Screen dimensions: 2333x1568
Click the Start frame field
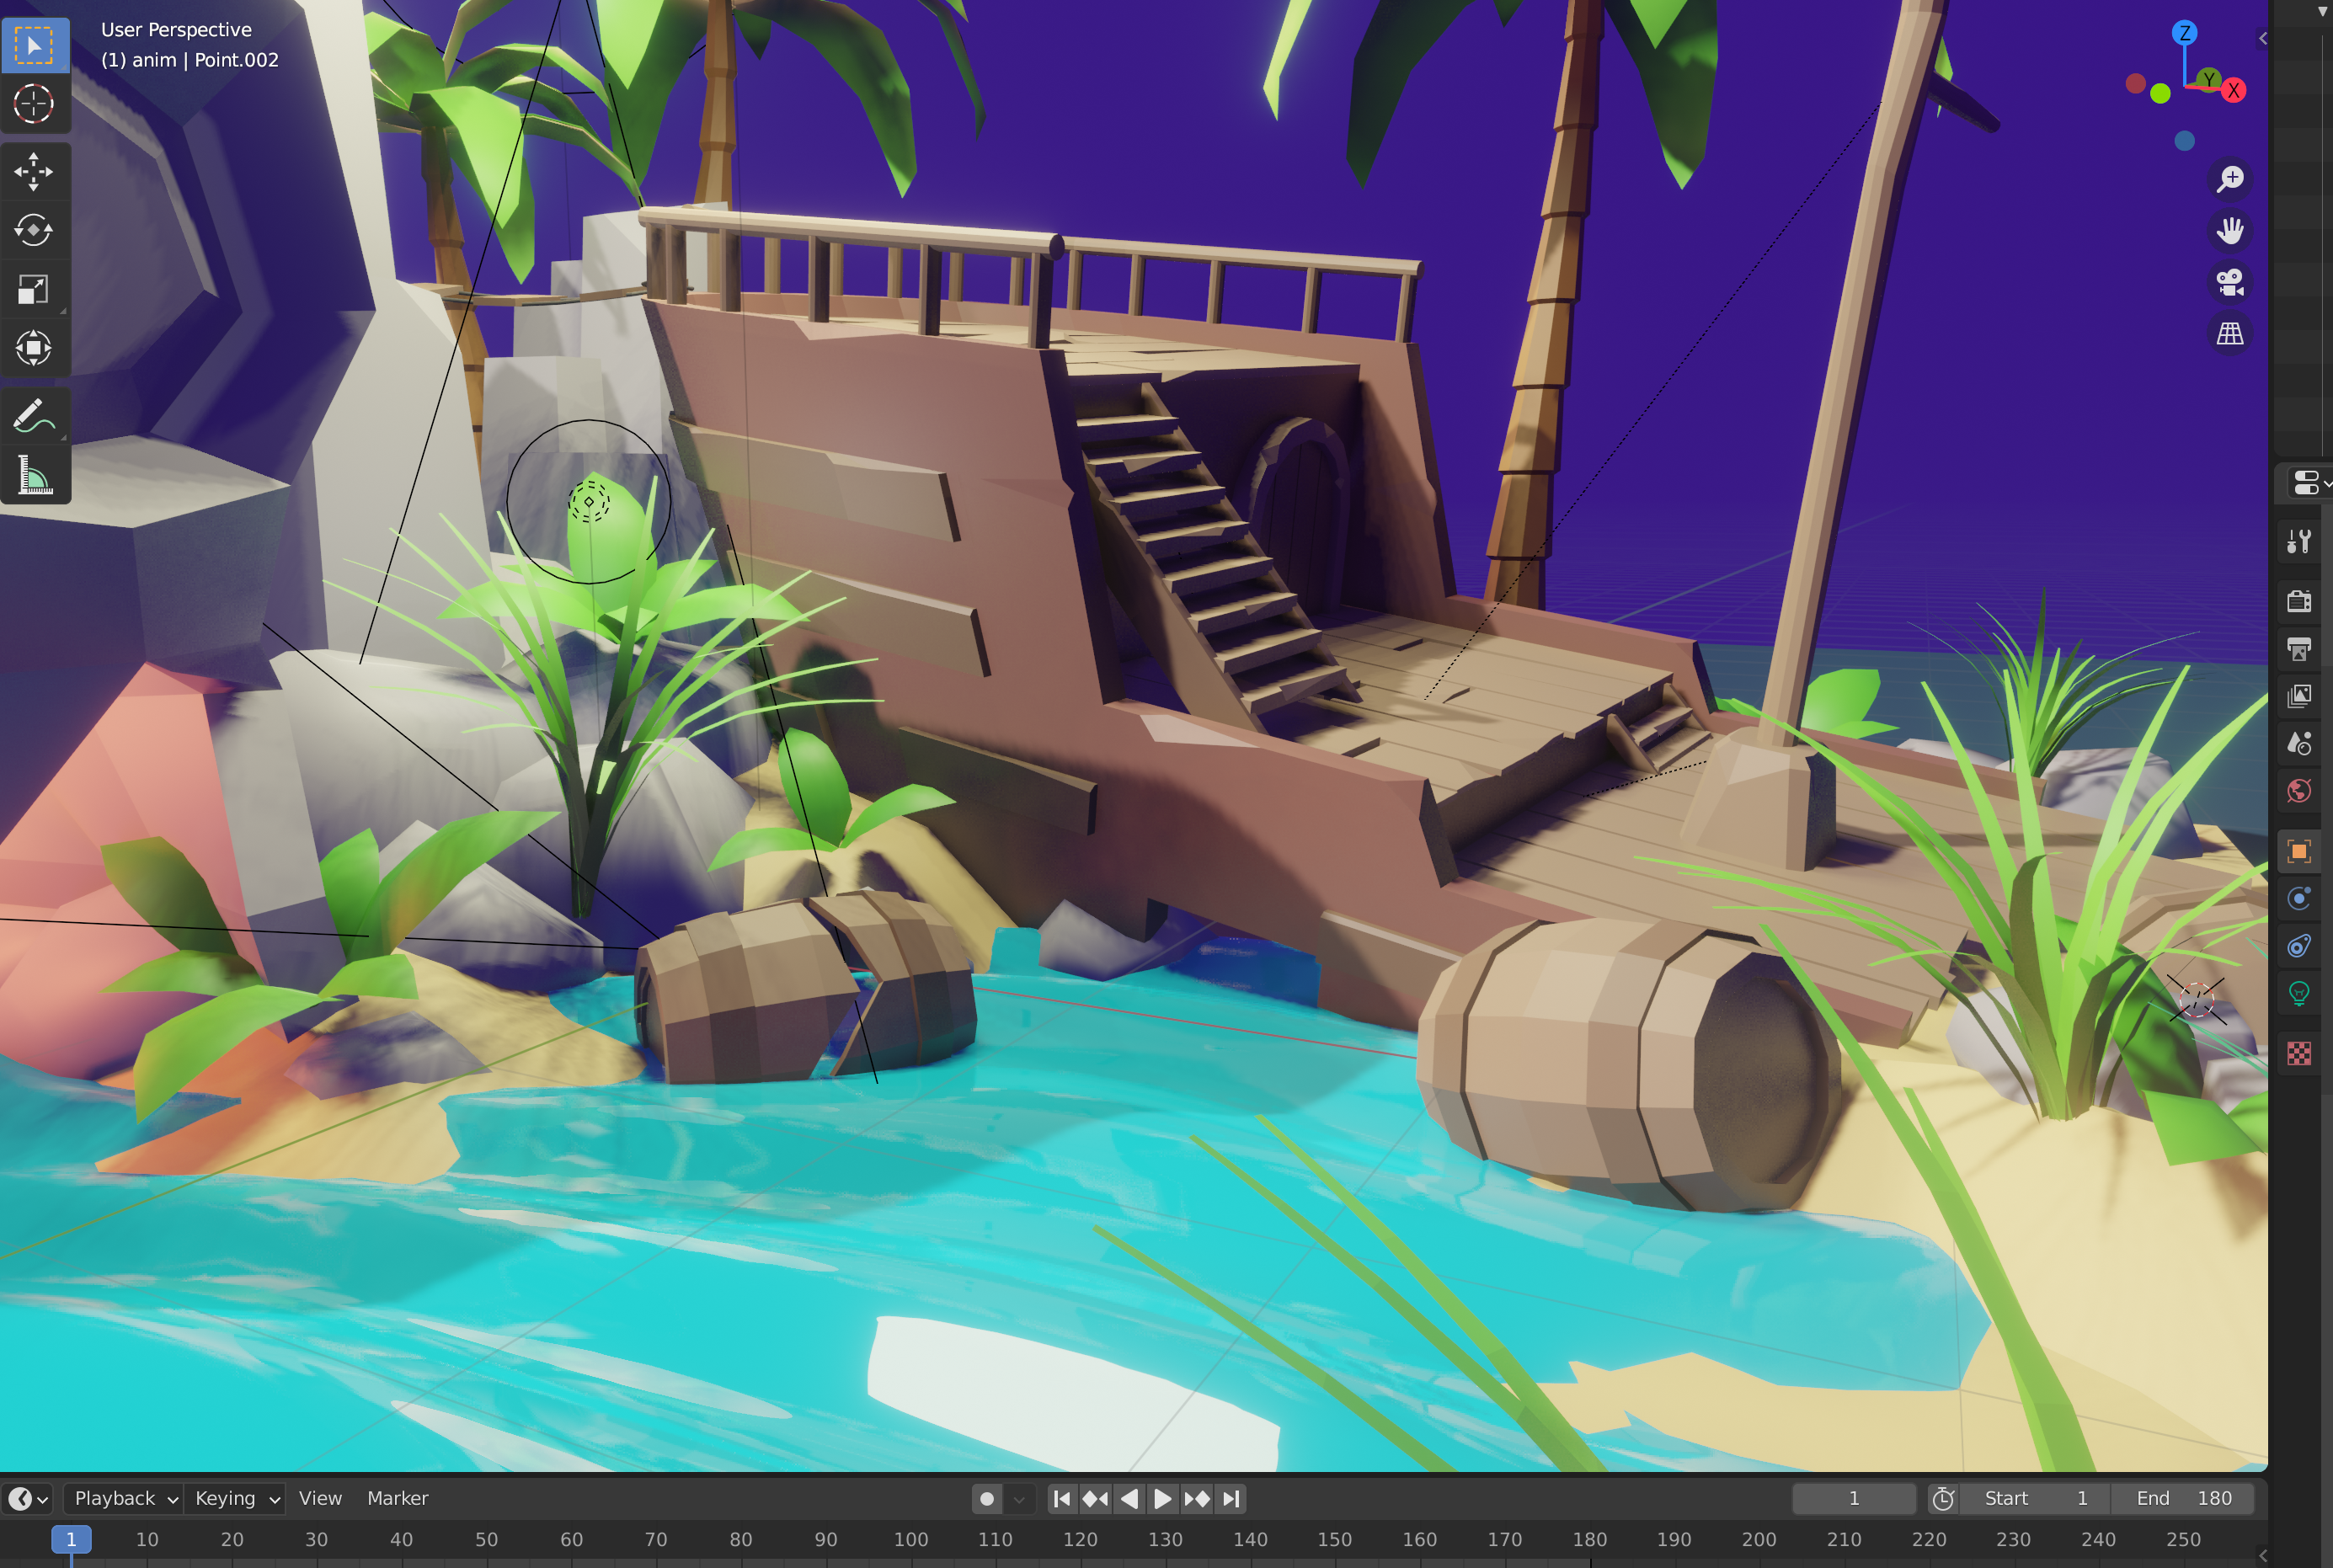(2035, 1498)
